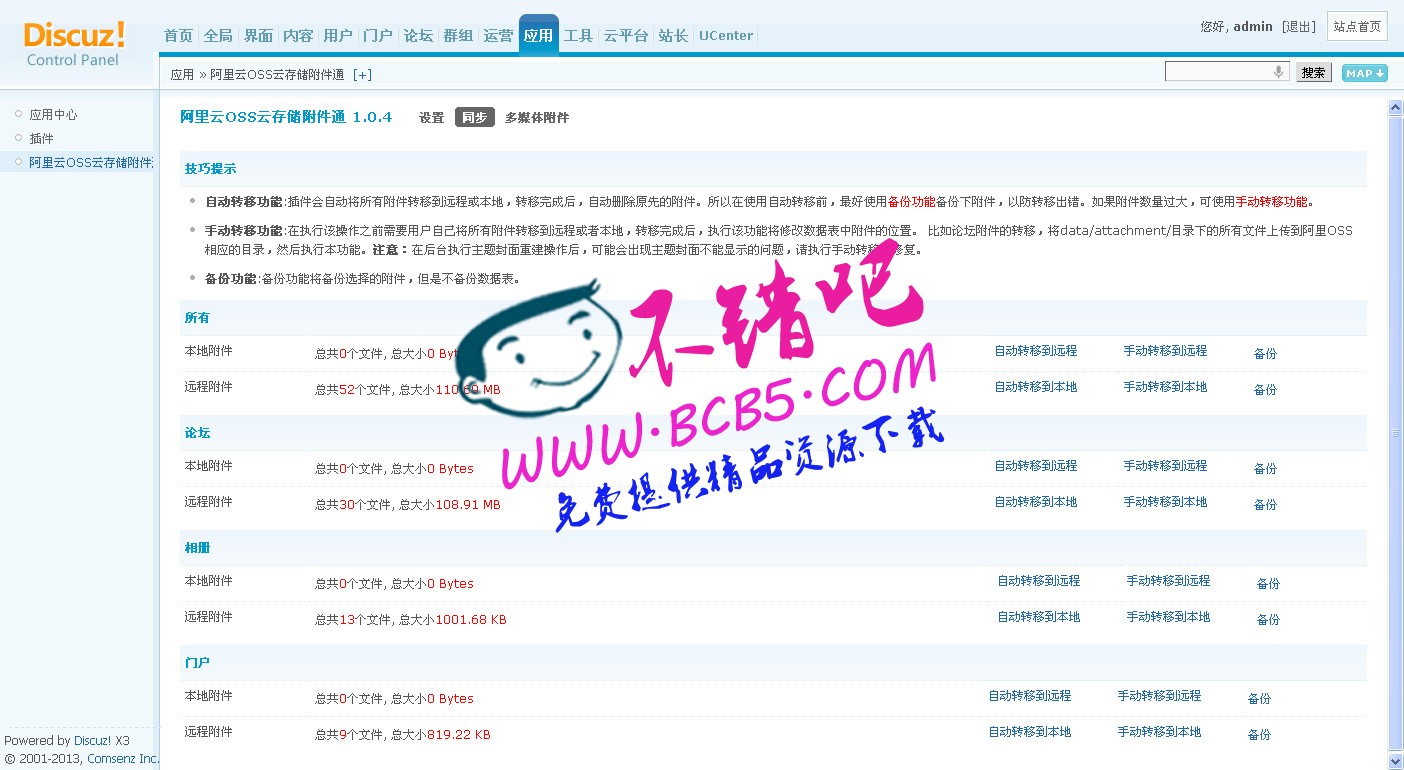
Task: Click the [+] add shortcut link
Action: click(x=362, y=75)
